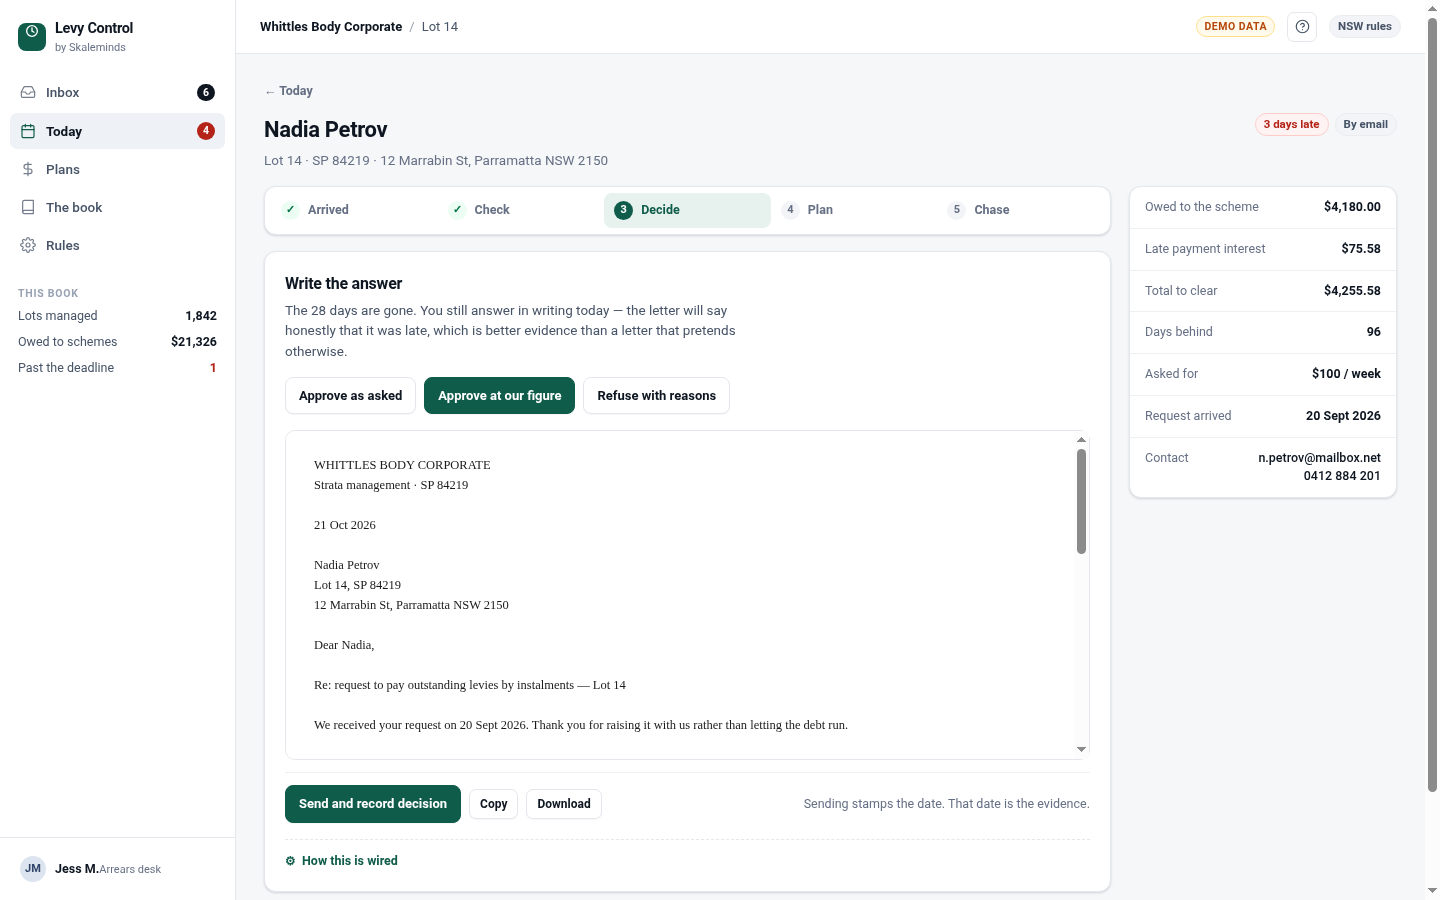The width and height of the screenshot is (1440, 900).
Task: Click the Levy Control clock logo
Action: coord(32,37)
